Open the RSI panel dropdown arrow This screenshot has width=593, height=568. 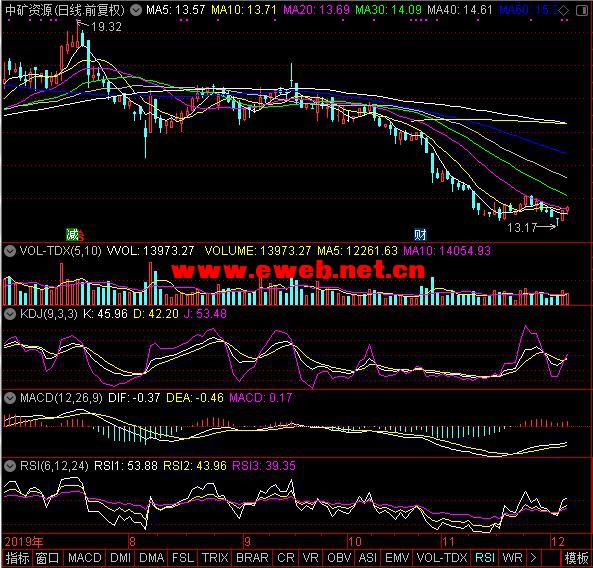coord(10,466)
